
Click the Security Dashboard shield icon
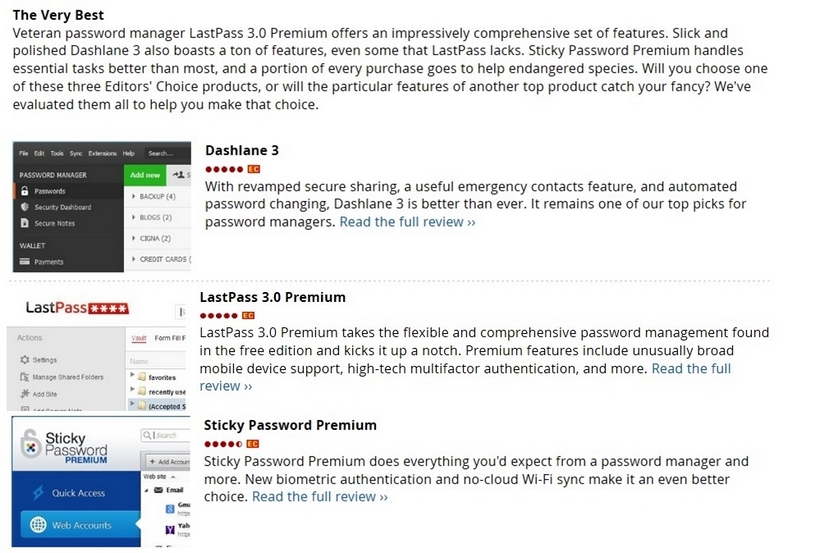(24, 207)
